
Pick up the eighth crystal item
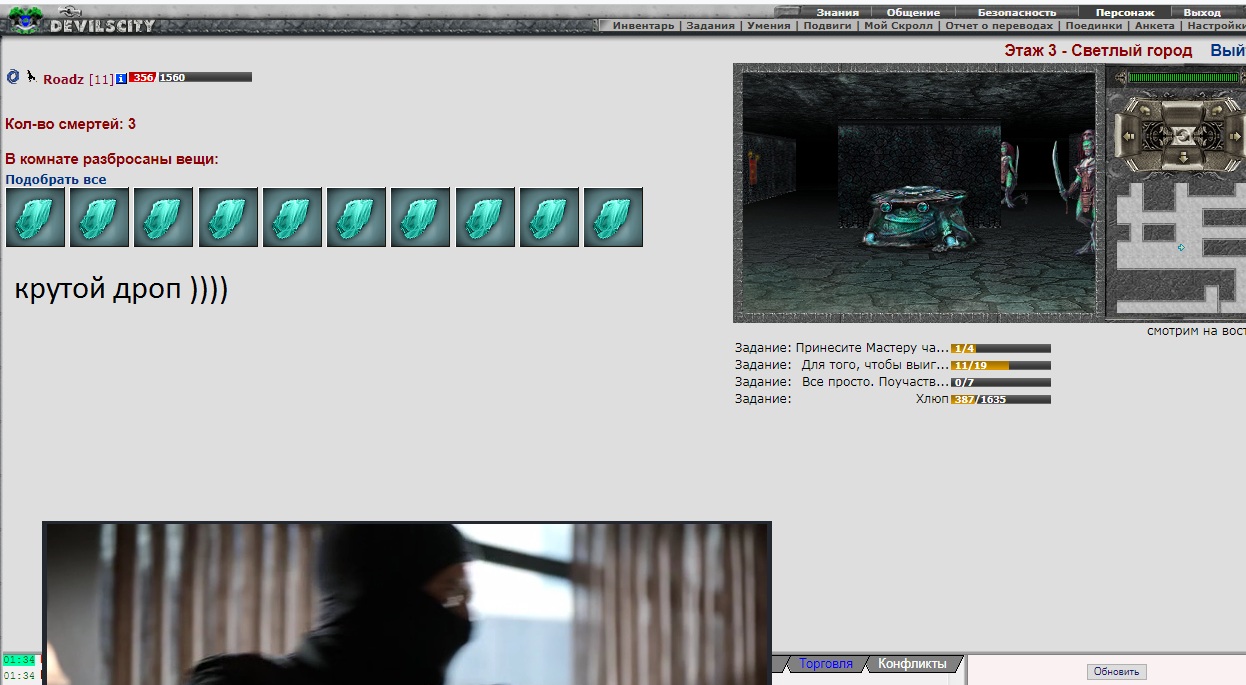point(485,217)
